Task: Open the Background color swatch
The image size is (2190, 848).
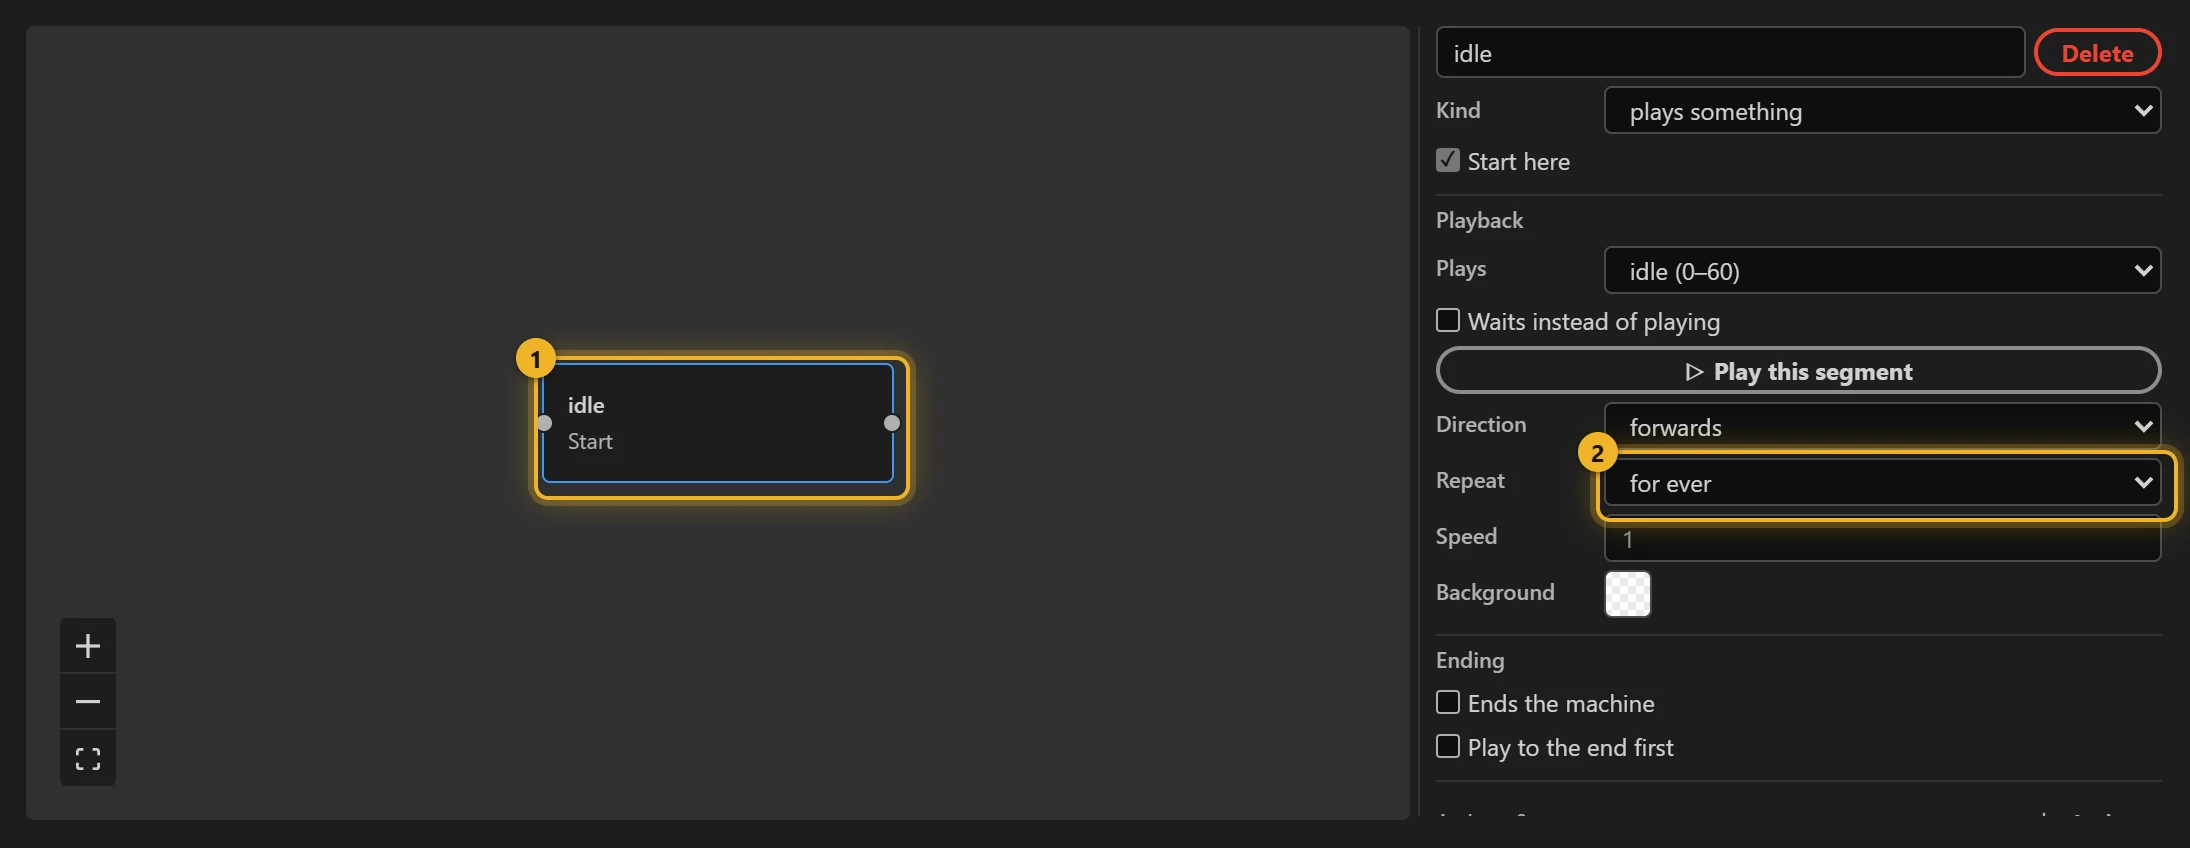Action: coord(1628,594)
